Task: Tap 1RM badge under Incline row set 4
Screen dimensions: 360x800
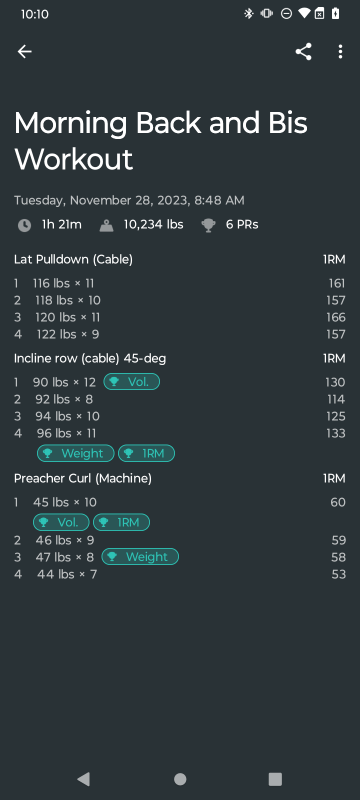Action: click(x=146, y=453)
